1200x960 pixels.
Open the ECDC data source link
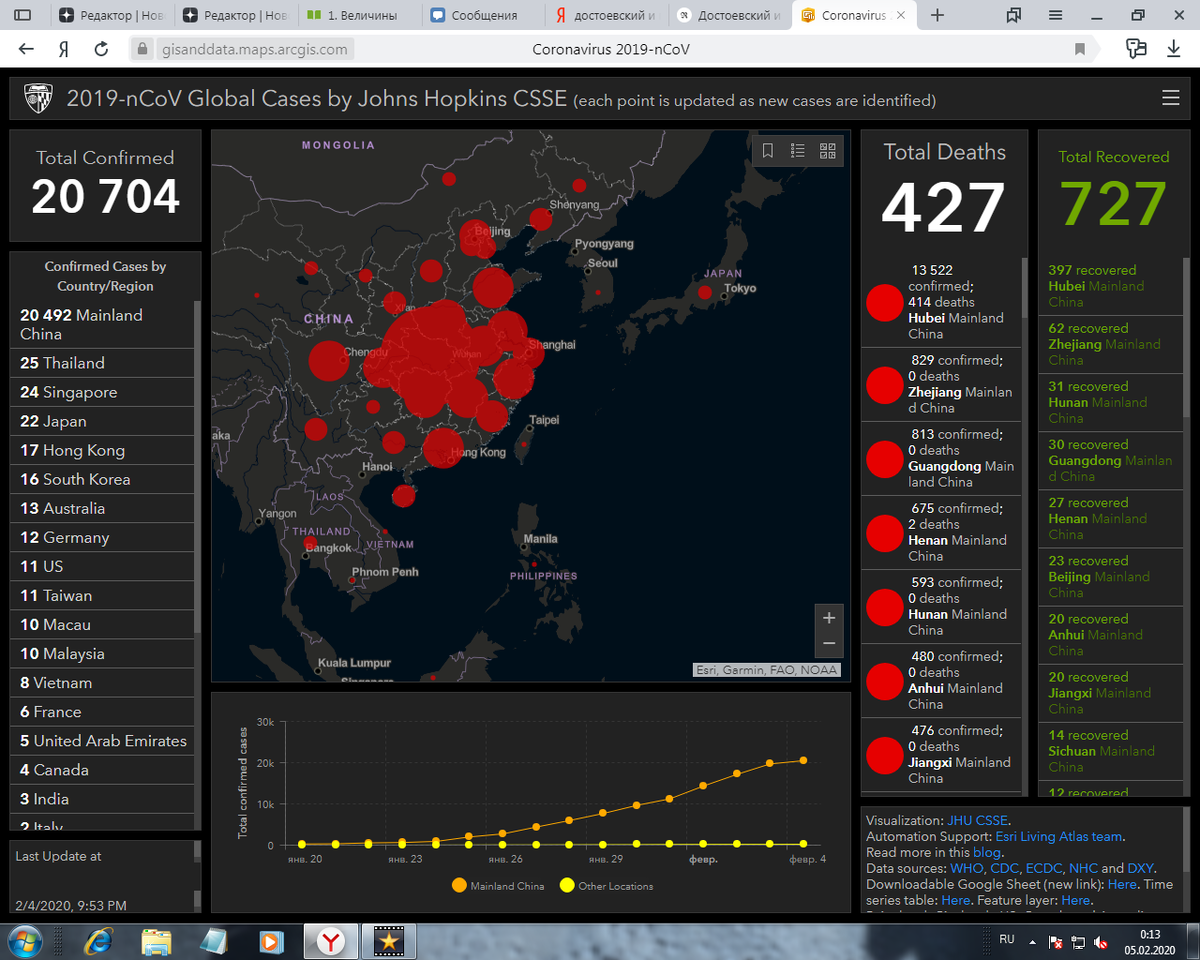(1043, 869)
